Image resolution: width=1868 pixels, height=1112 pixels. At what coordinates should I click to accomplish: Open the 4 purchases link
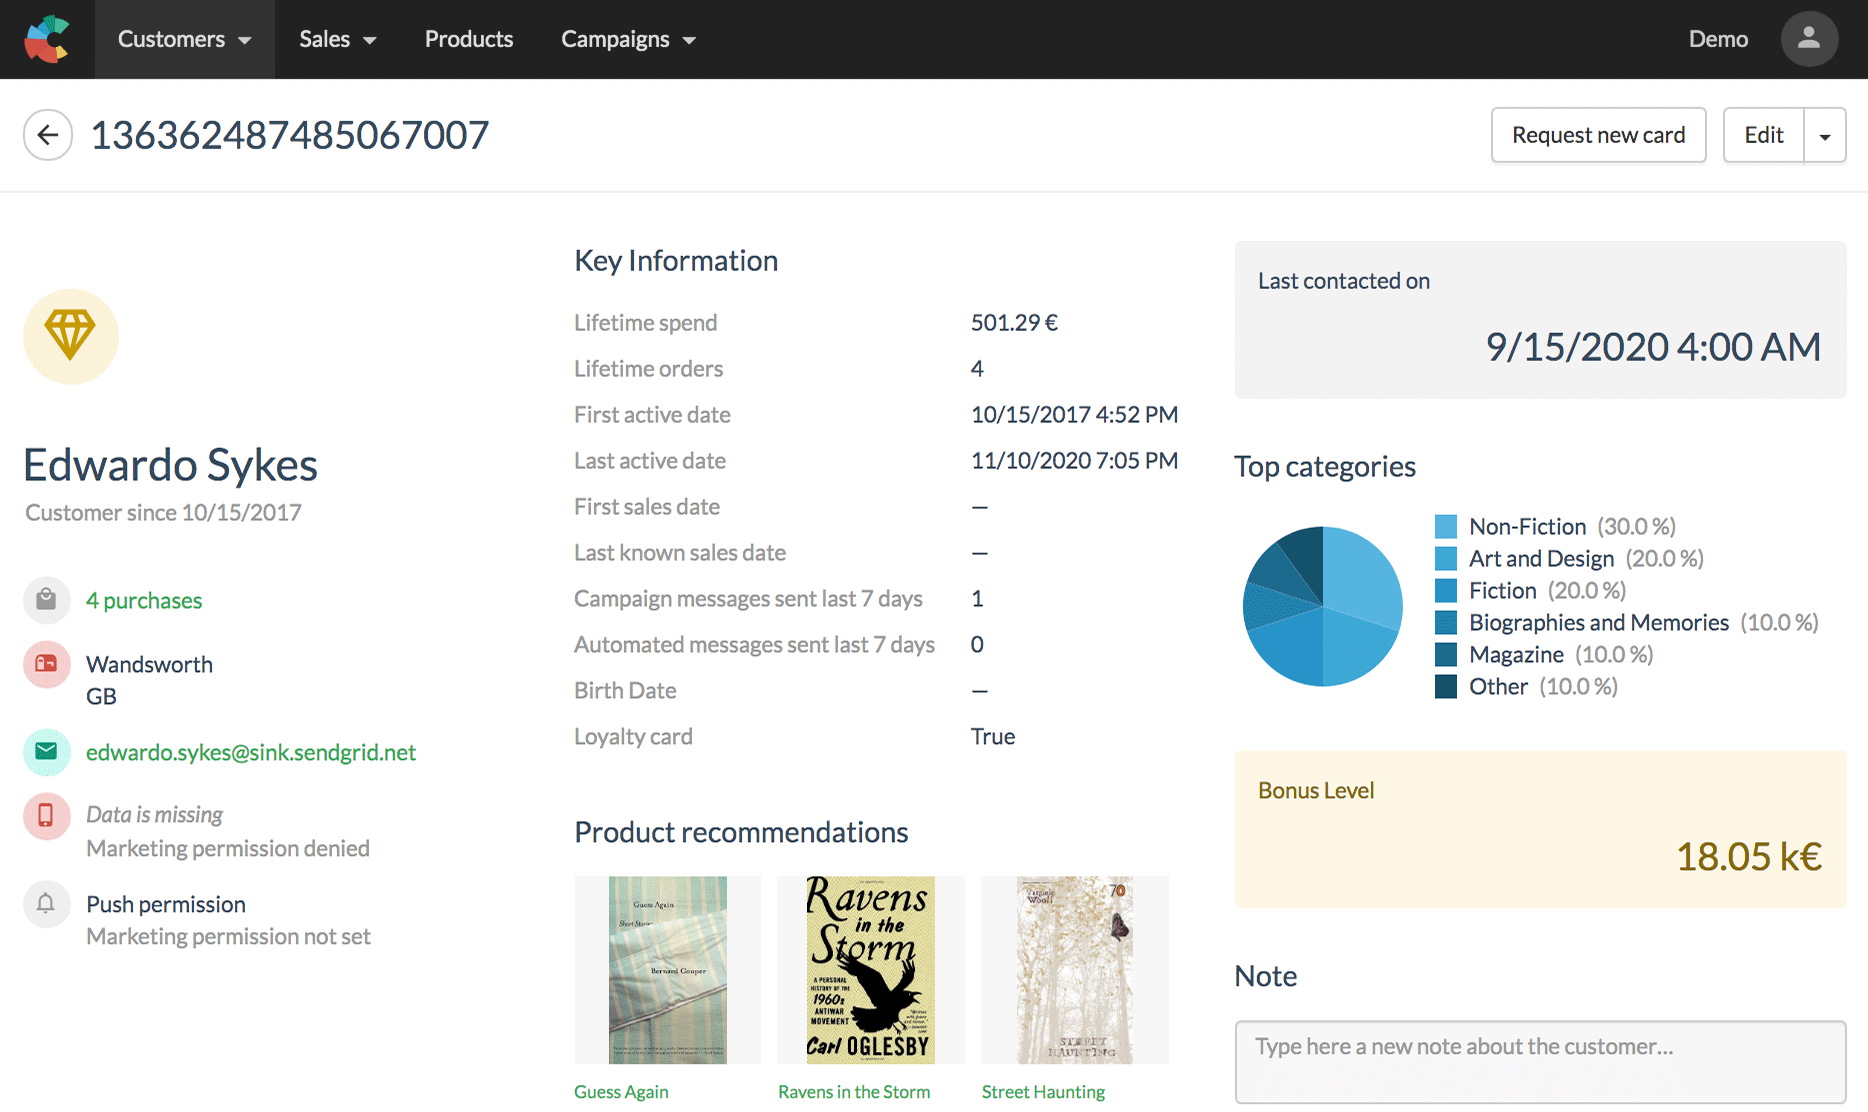[x=143, y=600]
